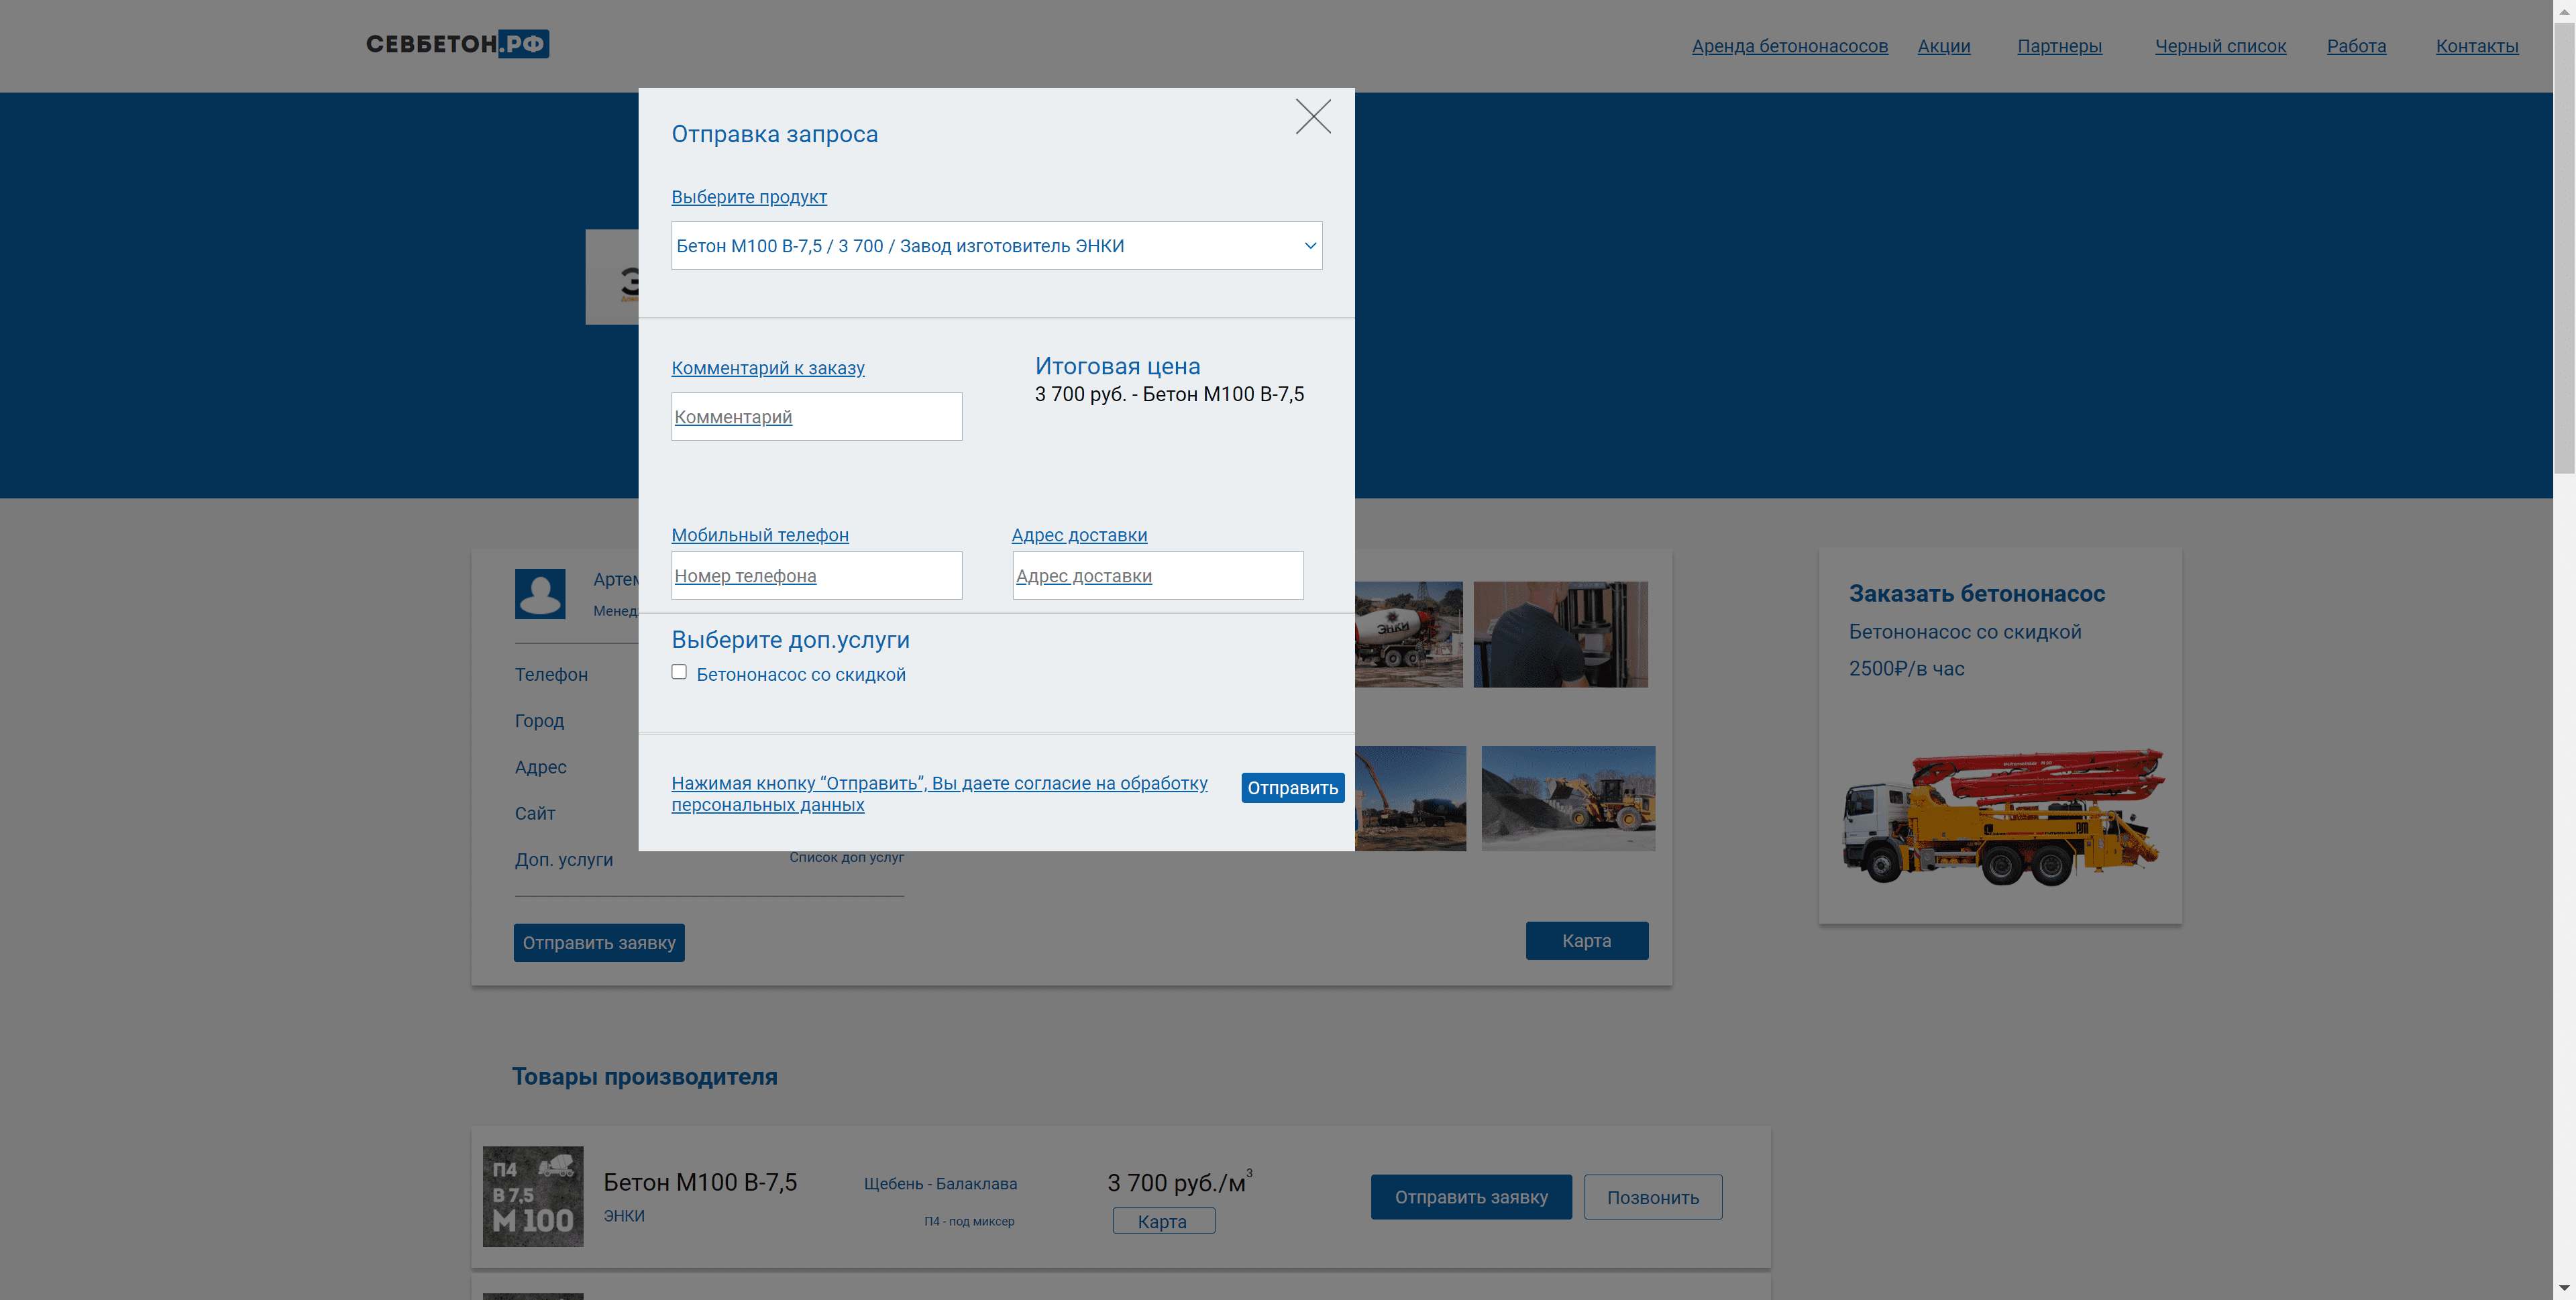Click the Список доп услуг text
Screen dimensions: 2576x1300
(846, 857)
